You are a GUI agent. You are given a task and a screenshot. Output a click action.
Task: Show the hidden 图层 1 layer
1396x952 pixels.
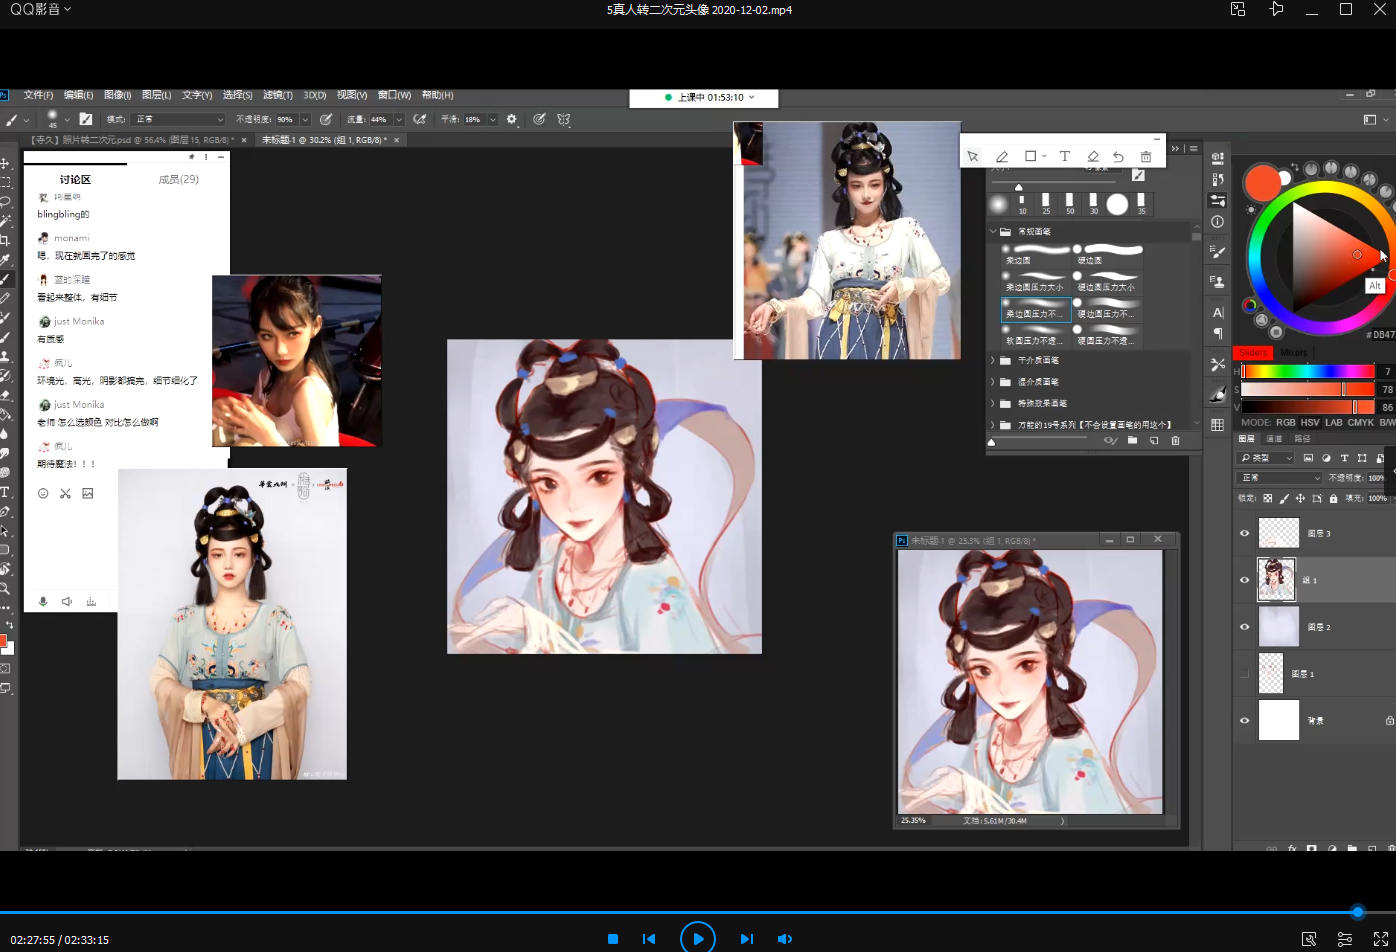[1245, 674]
